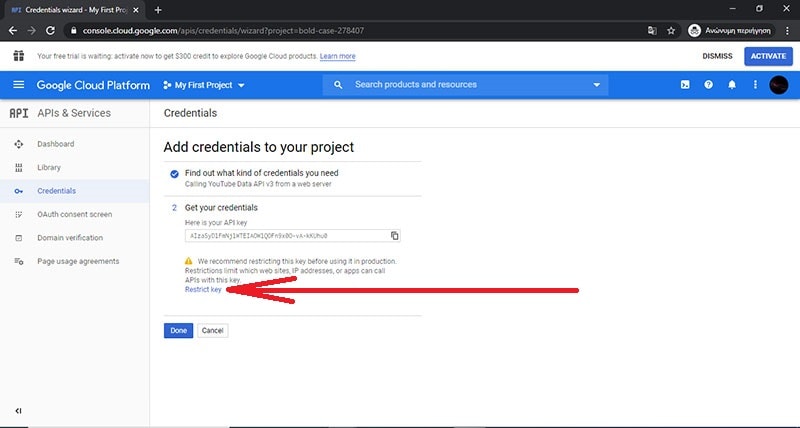Open the three-dot settings menu

(x=755, y=85)
